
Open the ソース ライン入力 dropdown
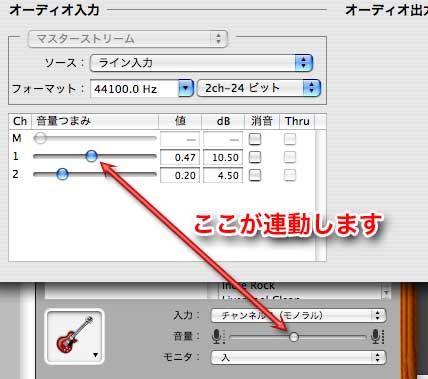(201, 63)
